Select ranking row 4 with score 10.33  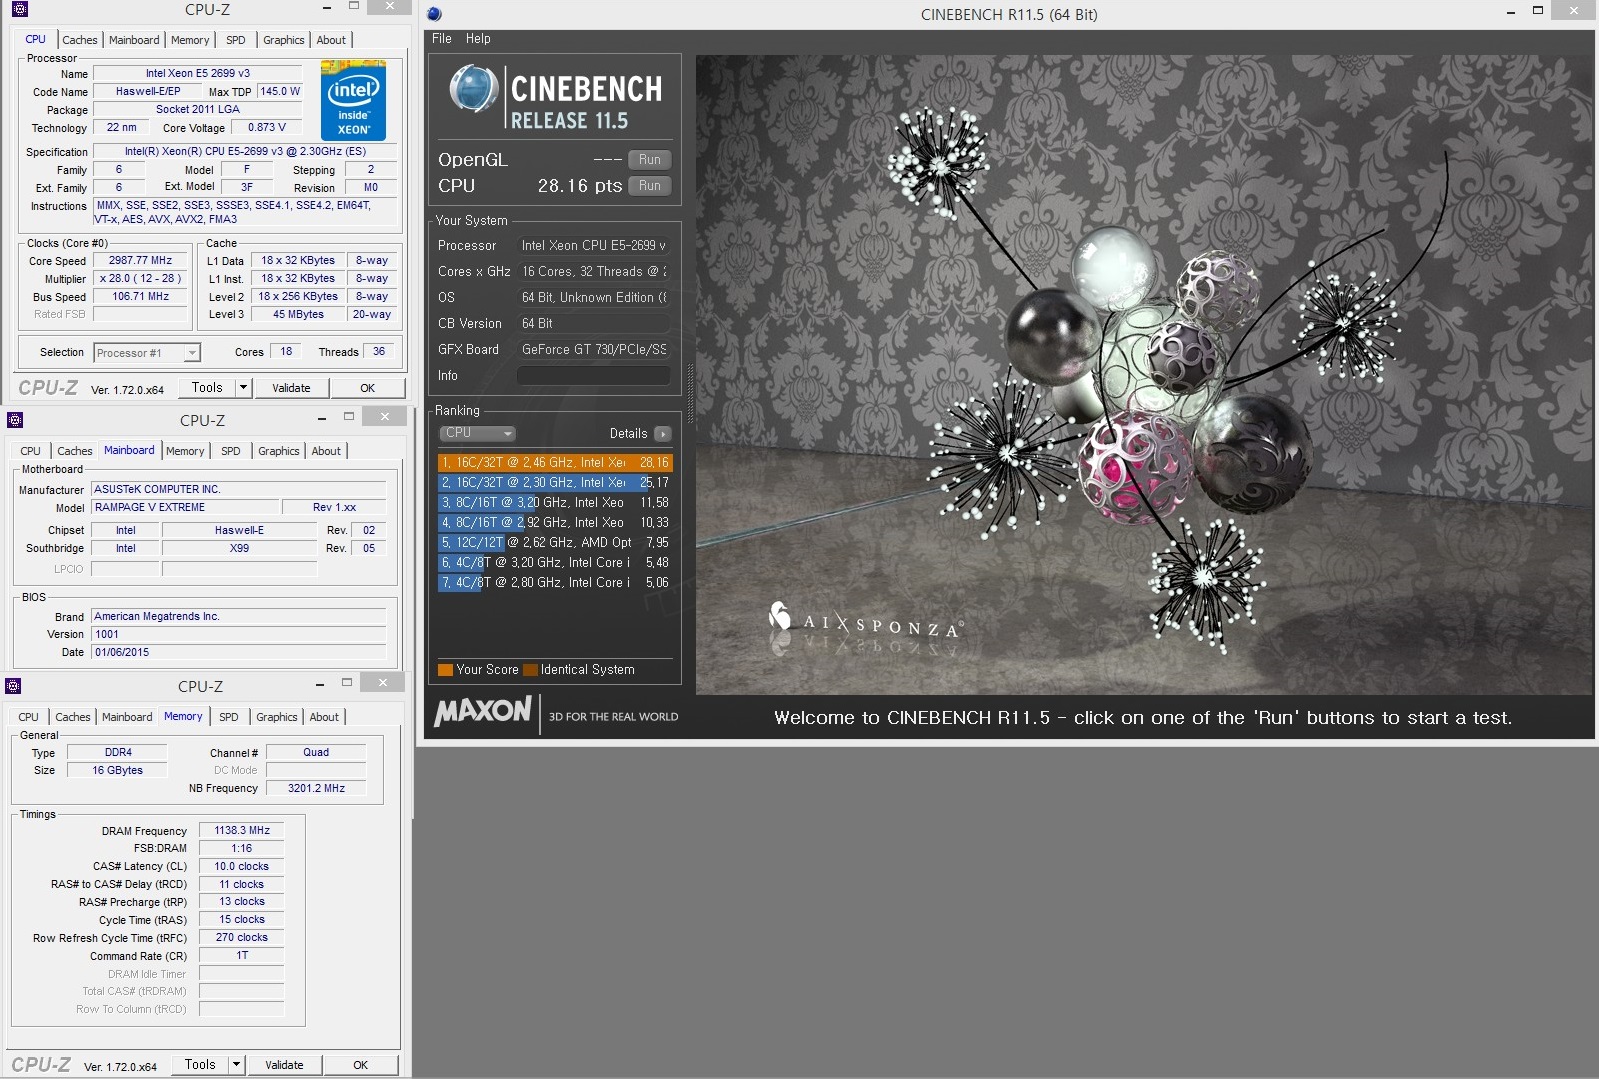[x=555, y=522]
